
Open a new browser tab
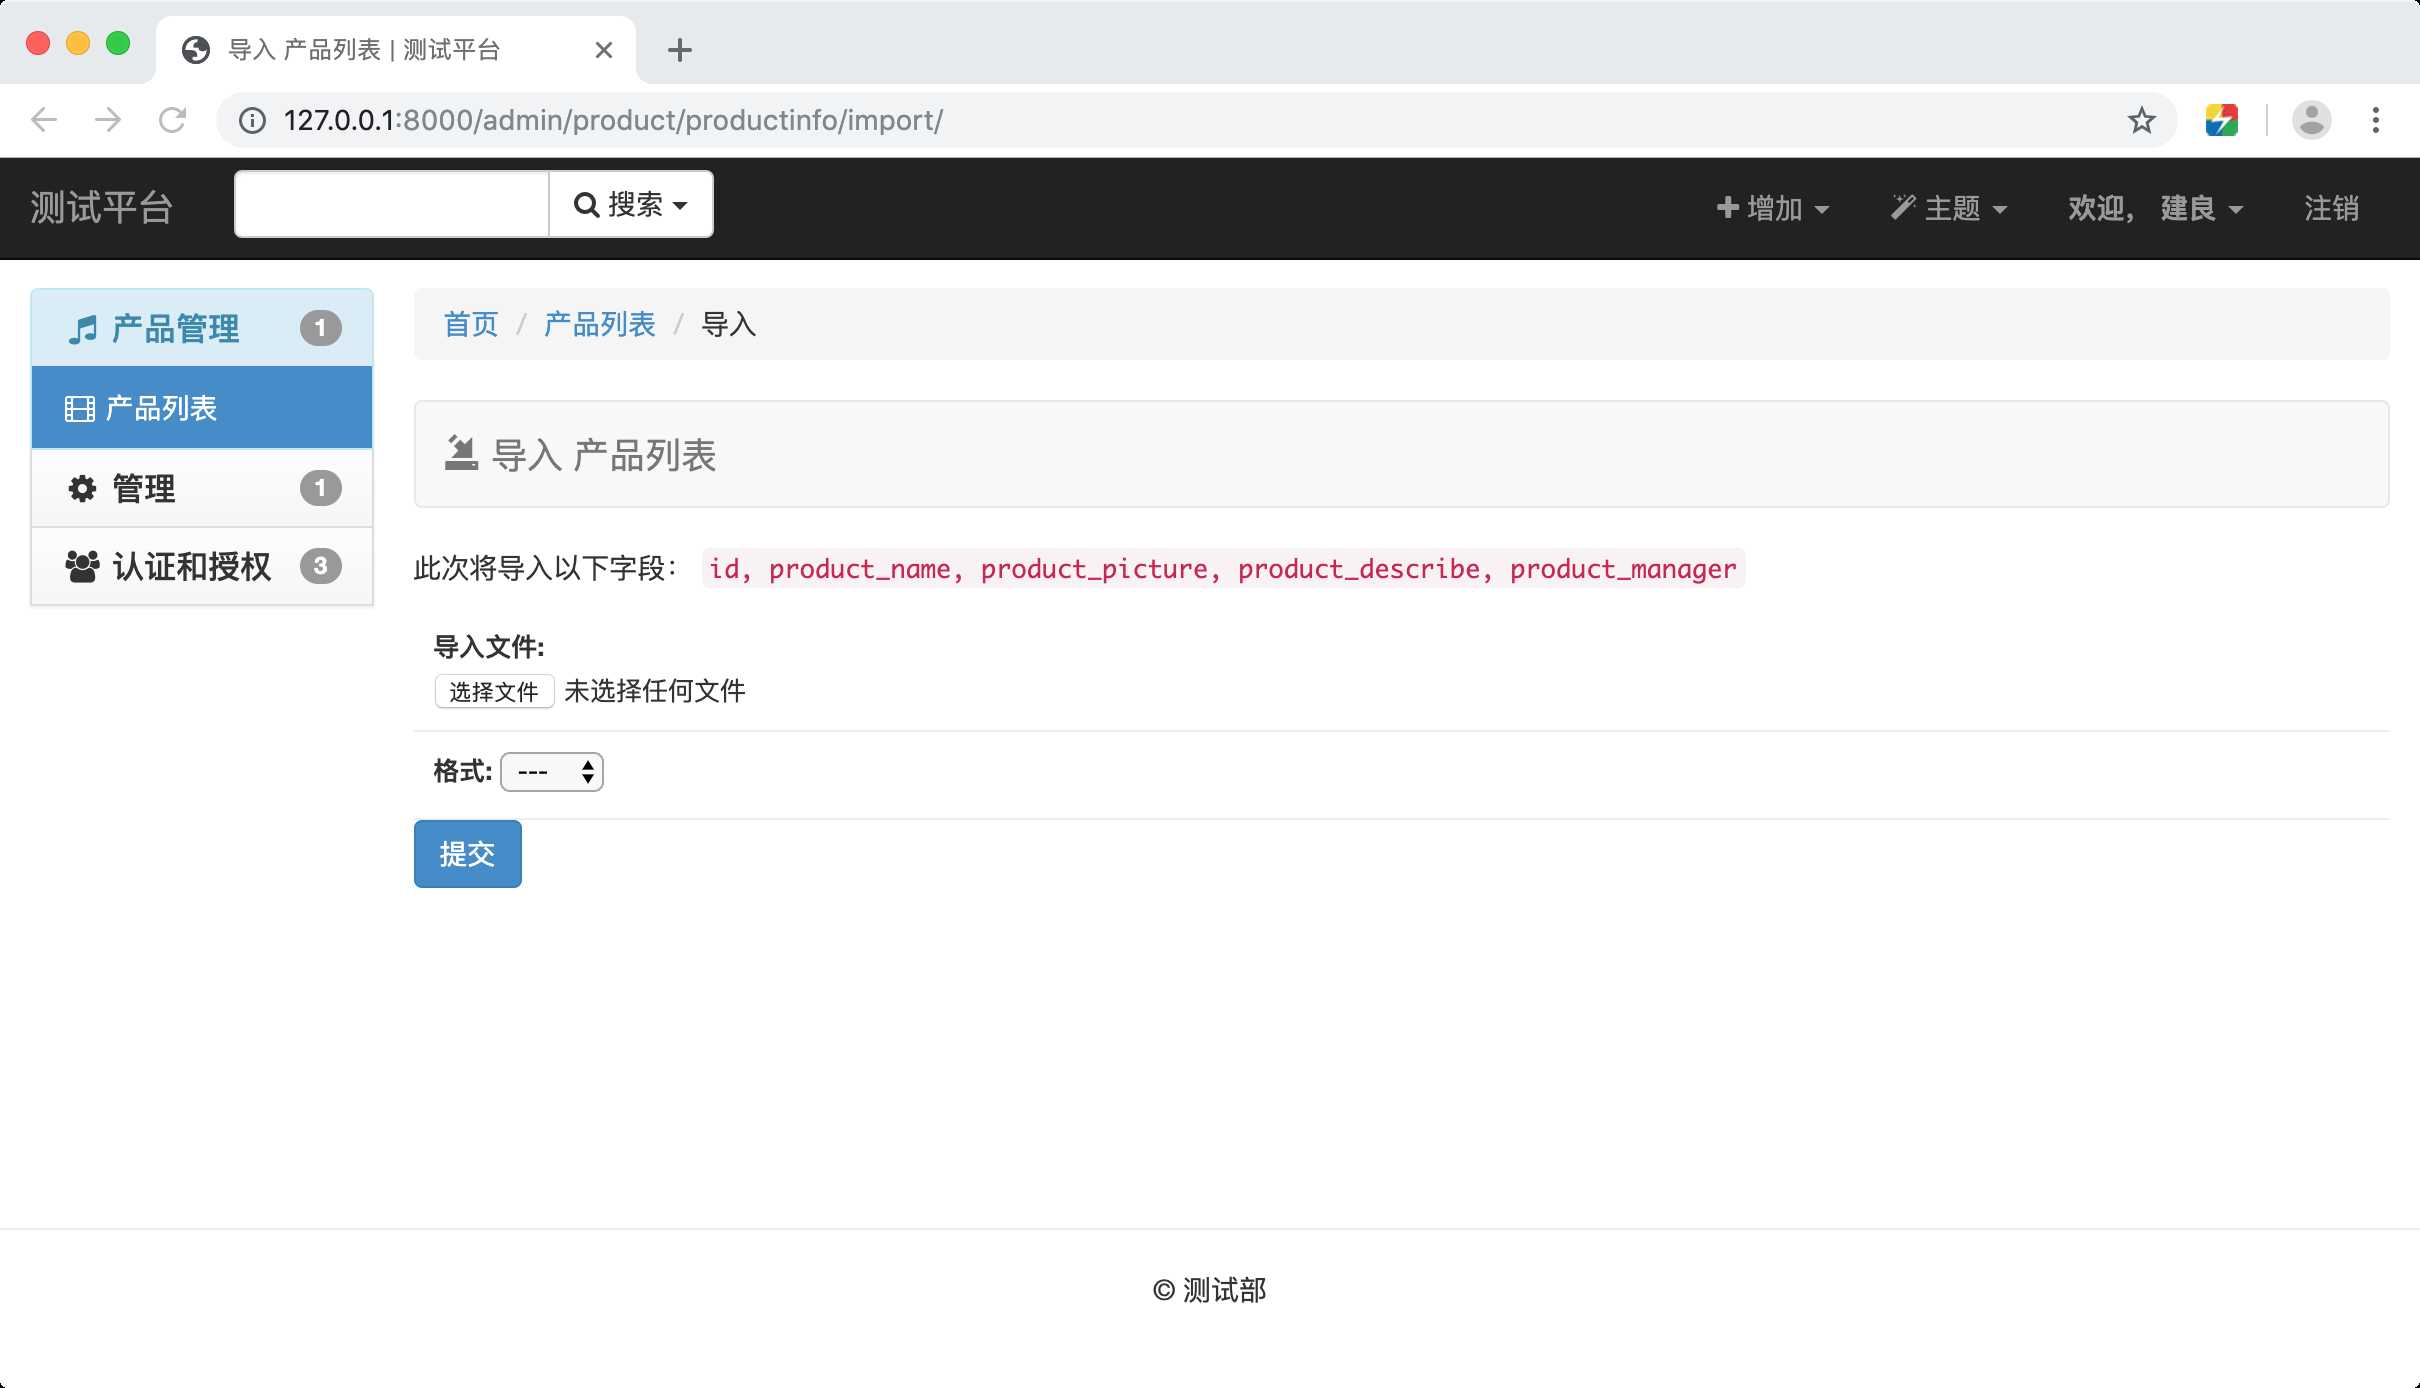point(680,50)
